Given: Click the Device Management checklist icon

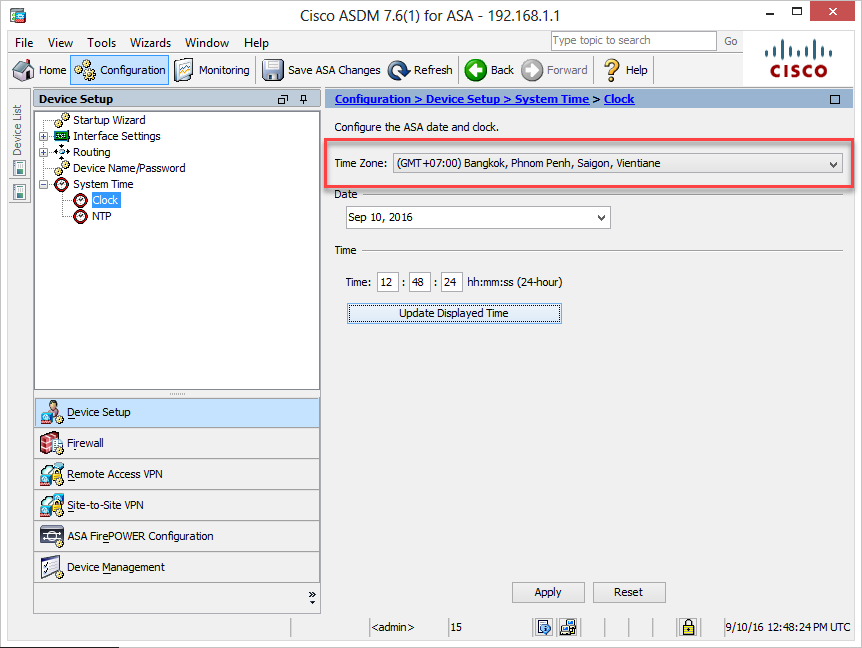Looking at the screenshot, I should pyautogui.click(x=52, y=567).
